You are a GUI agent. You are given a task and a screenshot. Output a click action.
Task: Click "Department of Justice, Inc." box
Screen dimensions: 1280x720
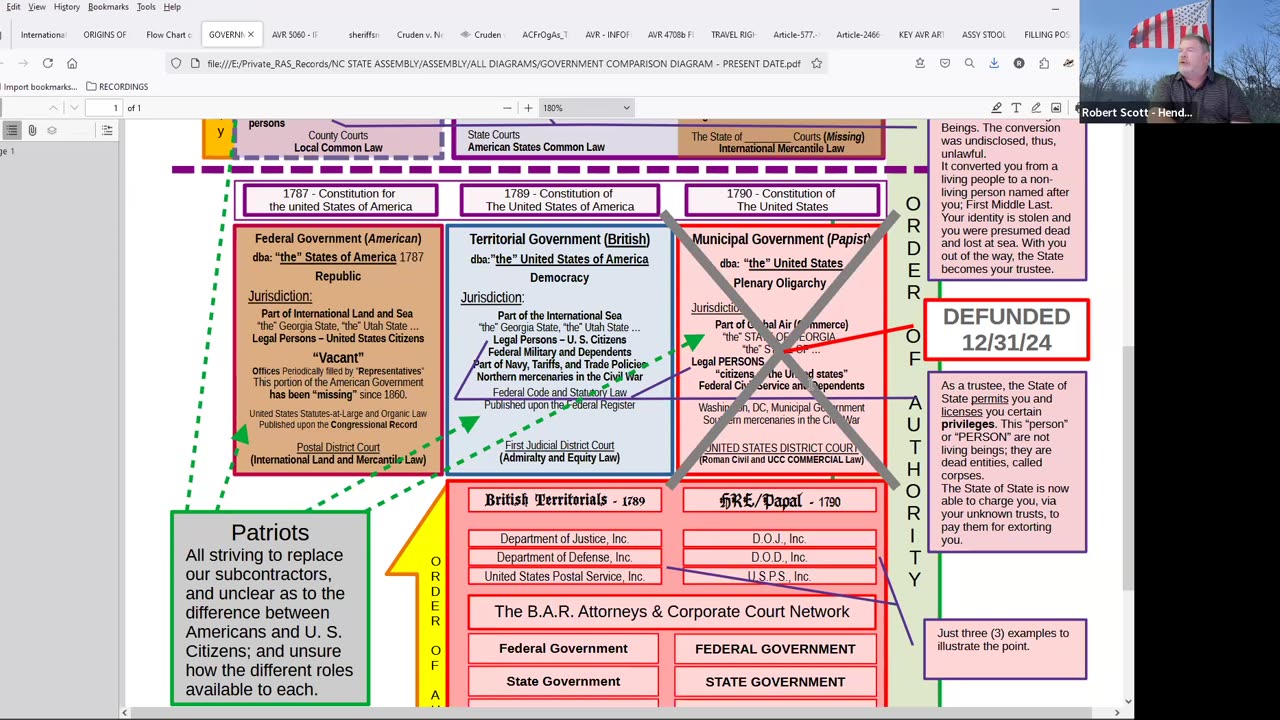565,539
